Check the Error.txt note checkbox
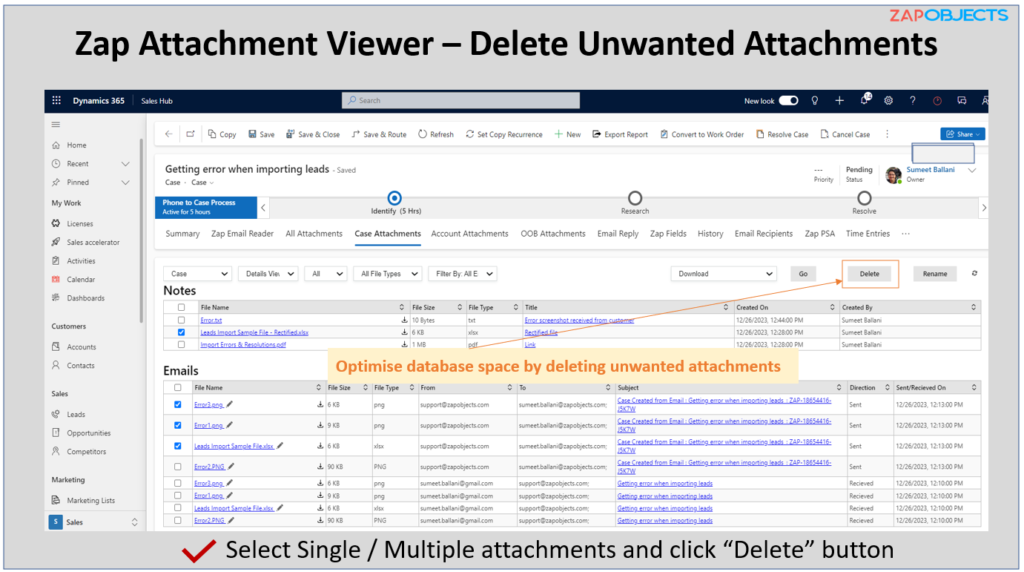This screenshot has width=1024, height=572. (182, 320)
